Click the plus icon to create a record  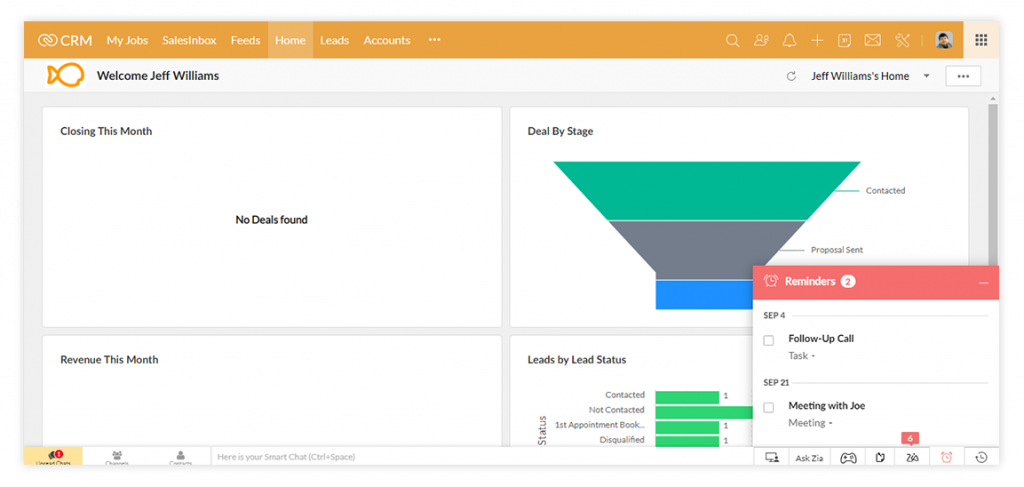click(817, 40)
